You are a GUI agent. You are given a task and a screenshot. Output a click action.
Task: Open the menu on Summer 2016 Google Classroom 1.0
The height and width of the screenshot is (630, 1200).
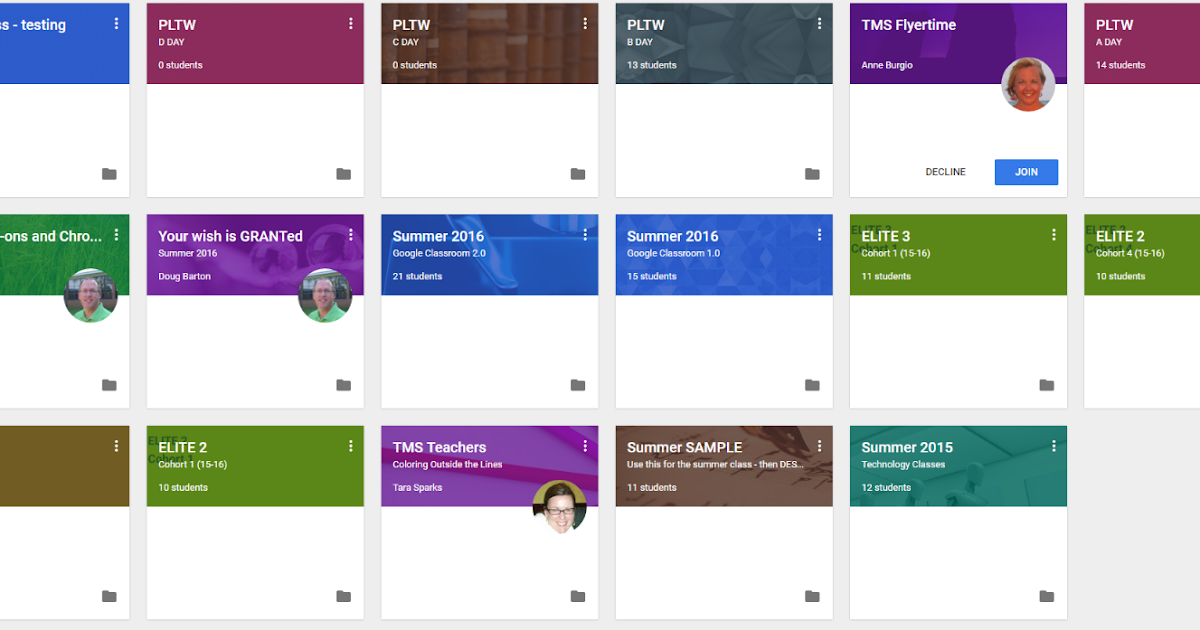click(819, 234)
